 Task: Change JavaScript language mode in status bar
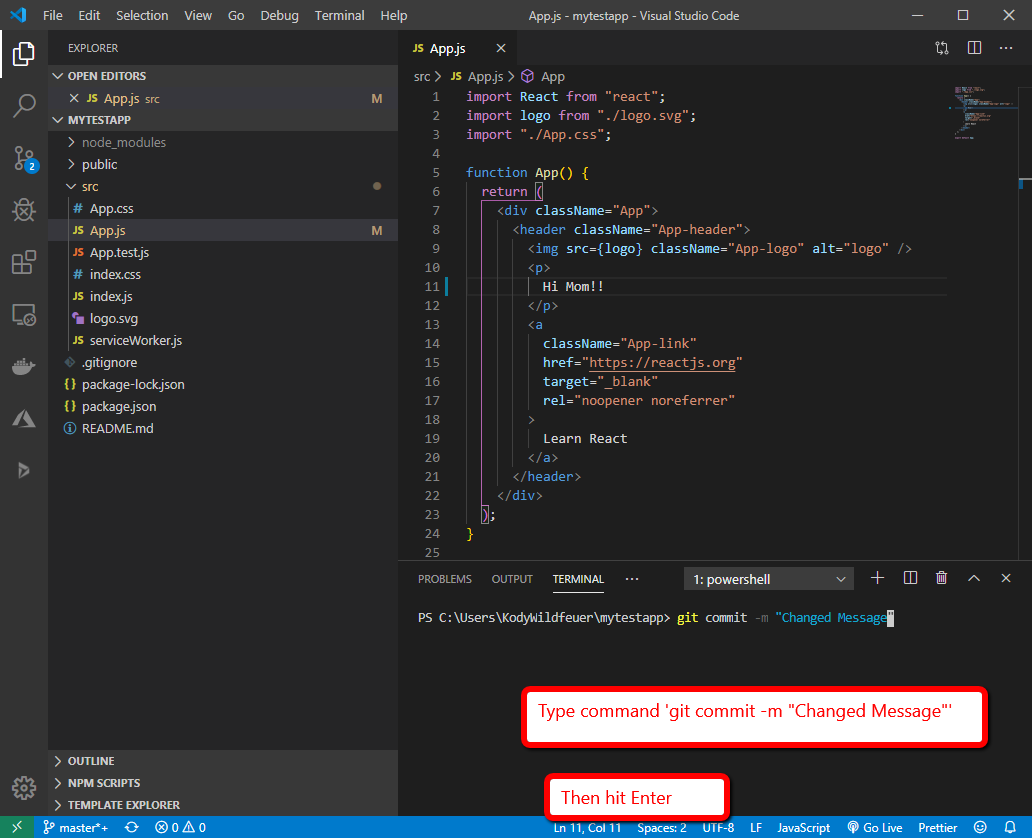coord(803,827)
